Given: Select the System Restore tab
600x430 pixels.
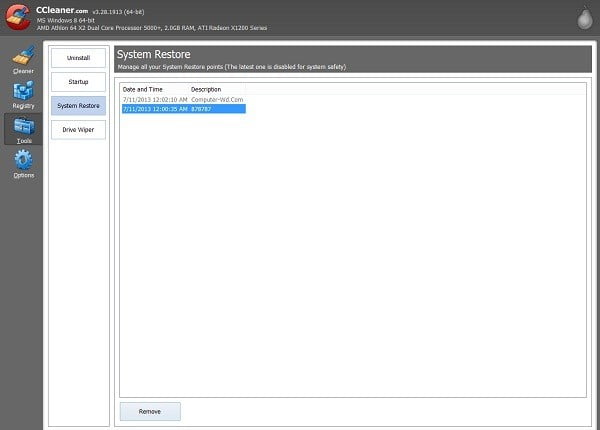Looking at the screenshot, I should [x=78, y=106].
